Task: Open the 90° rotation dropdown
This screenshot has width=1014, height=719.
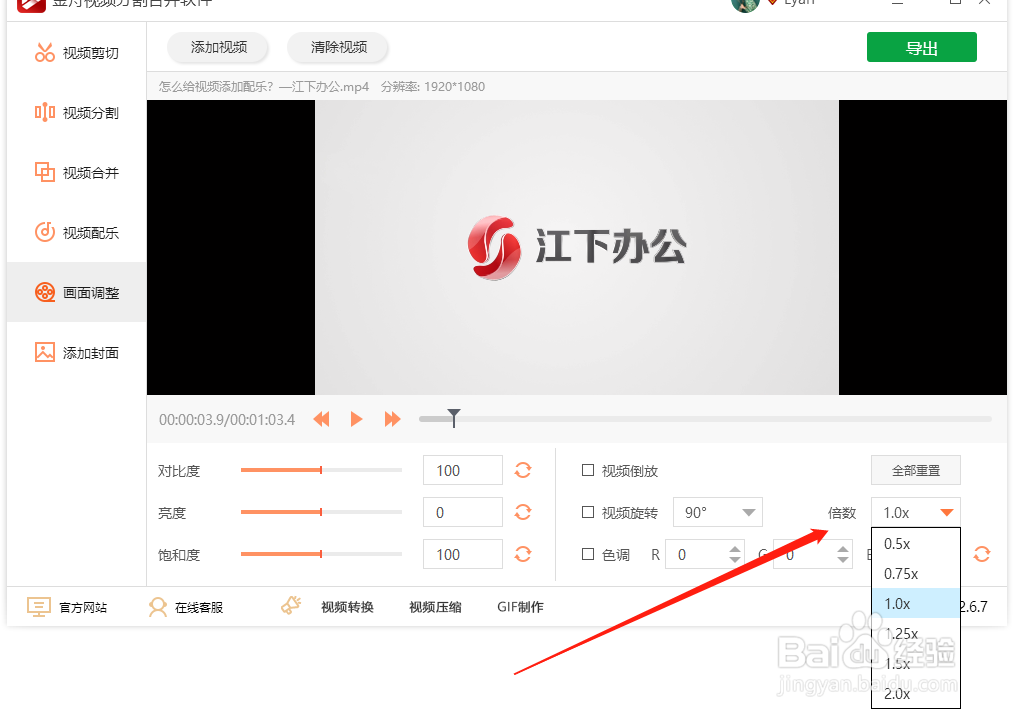Action: point(718,512)
